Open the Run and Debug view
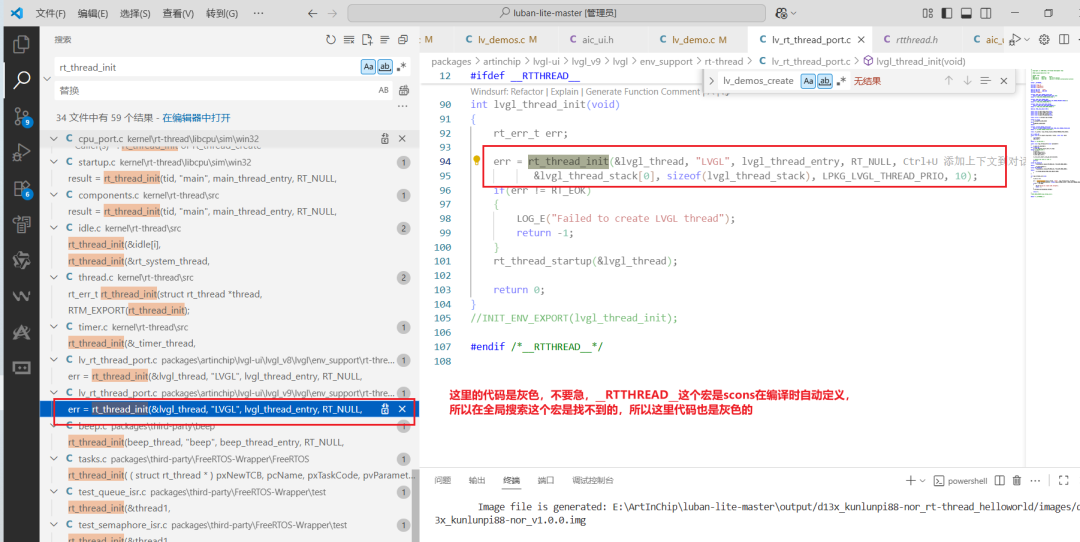 [21, 152]
